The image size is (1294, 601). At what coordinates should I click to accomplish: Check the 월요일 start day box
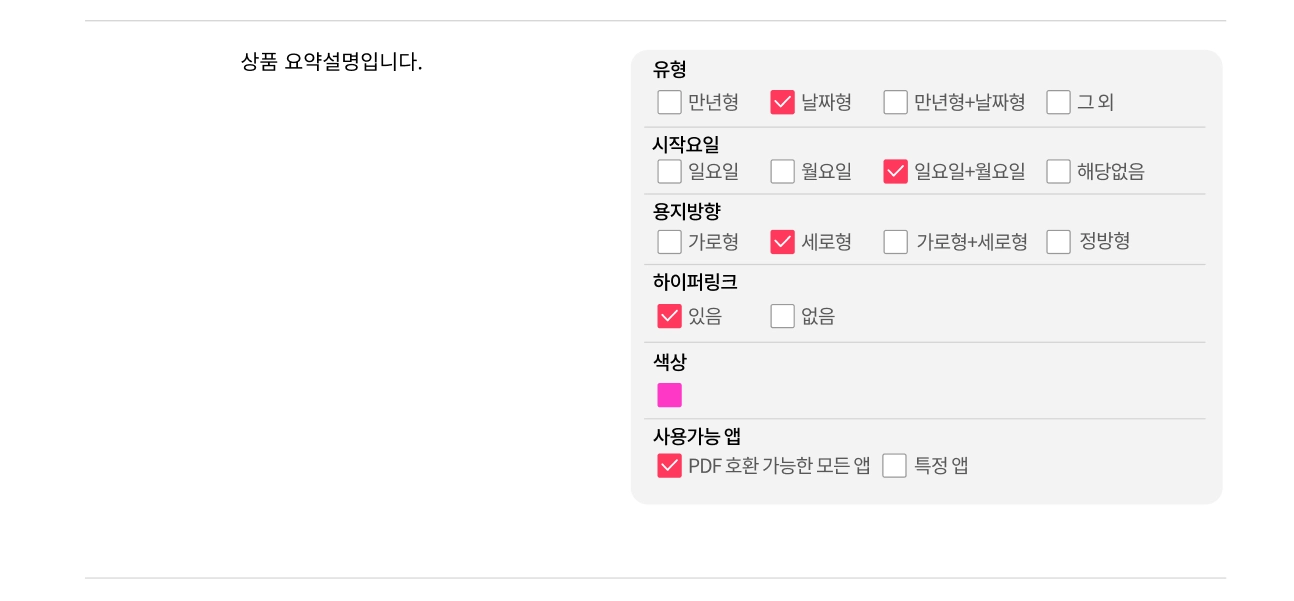click(782, 171)
